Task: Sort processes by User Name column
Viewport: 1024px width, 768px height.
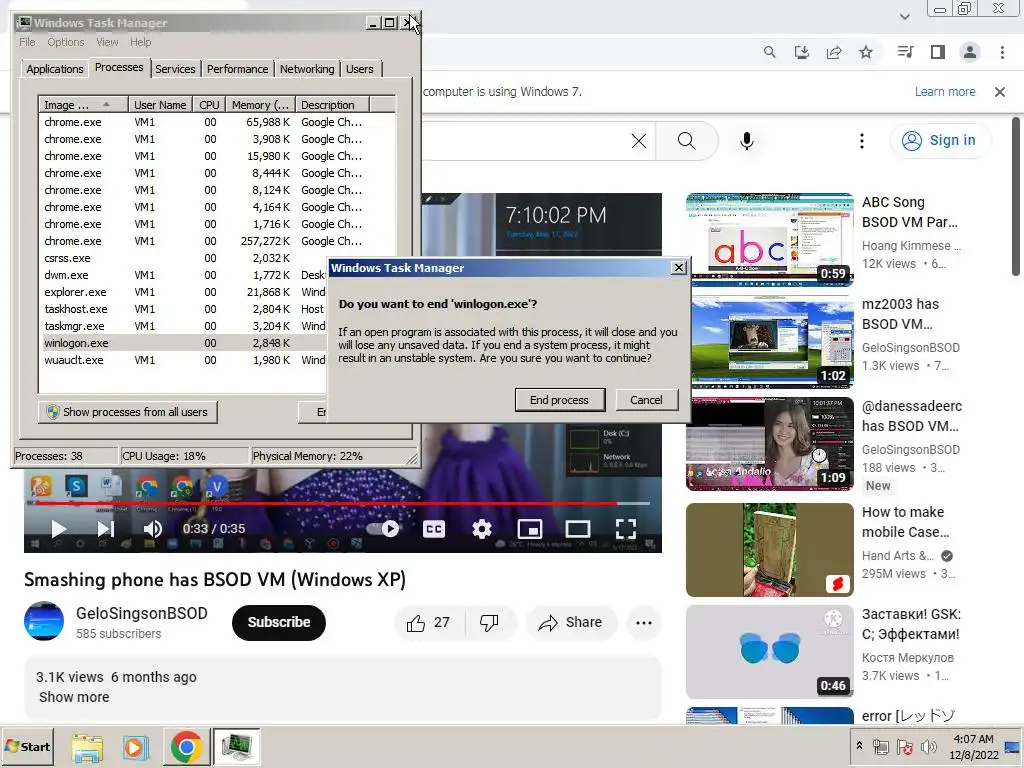Action: click(x=160, y=104)
